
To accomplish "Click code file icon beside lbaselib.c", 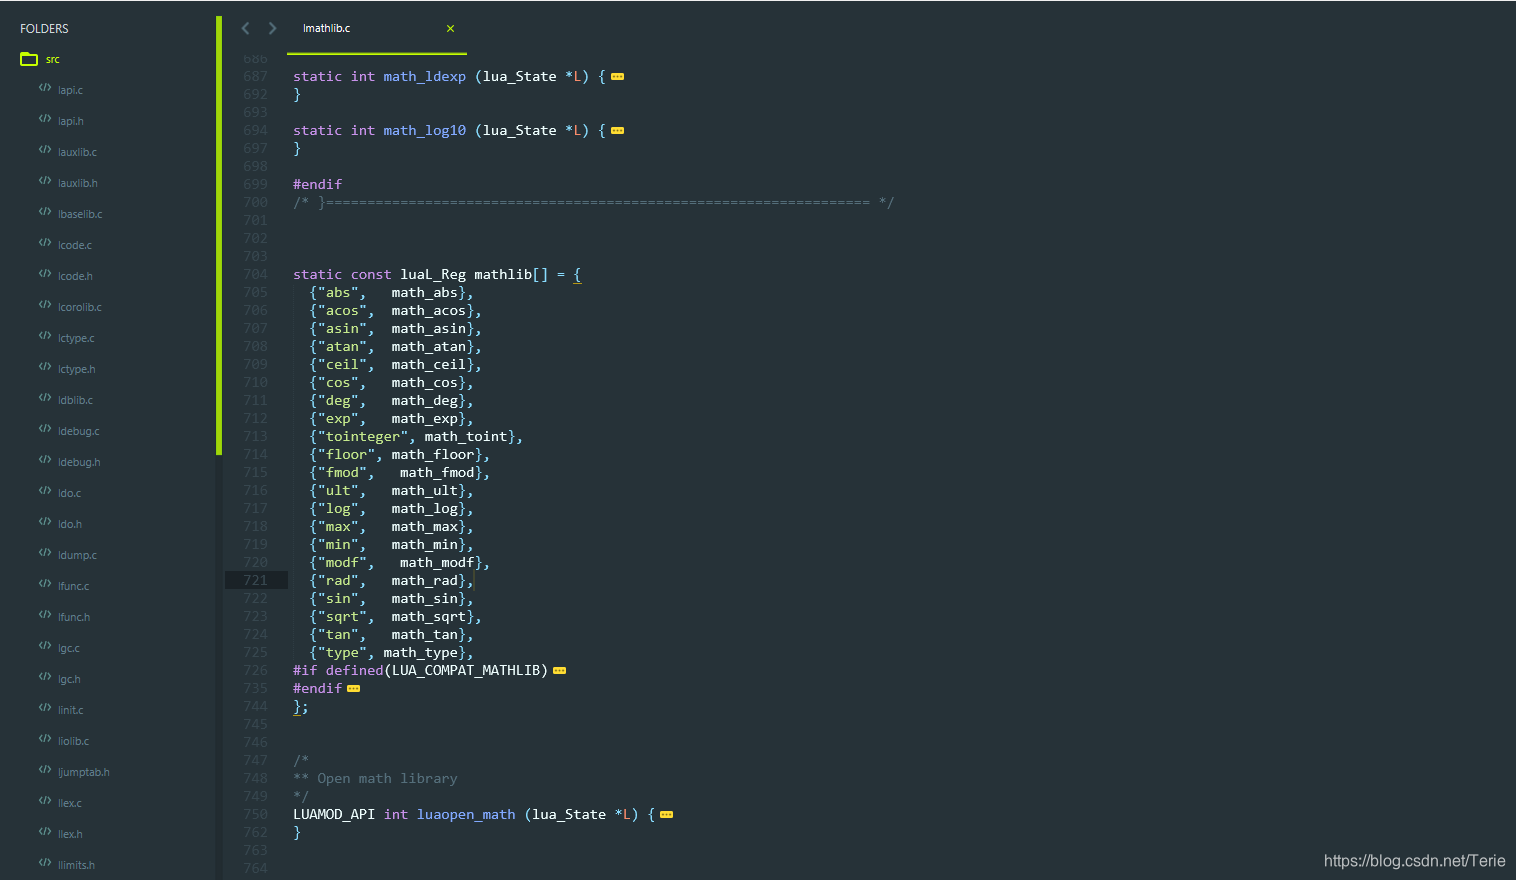I will point(45,212).
